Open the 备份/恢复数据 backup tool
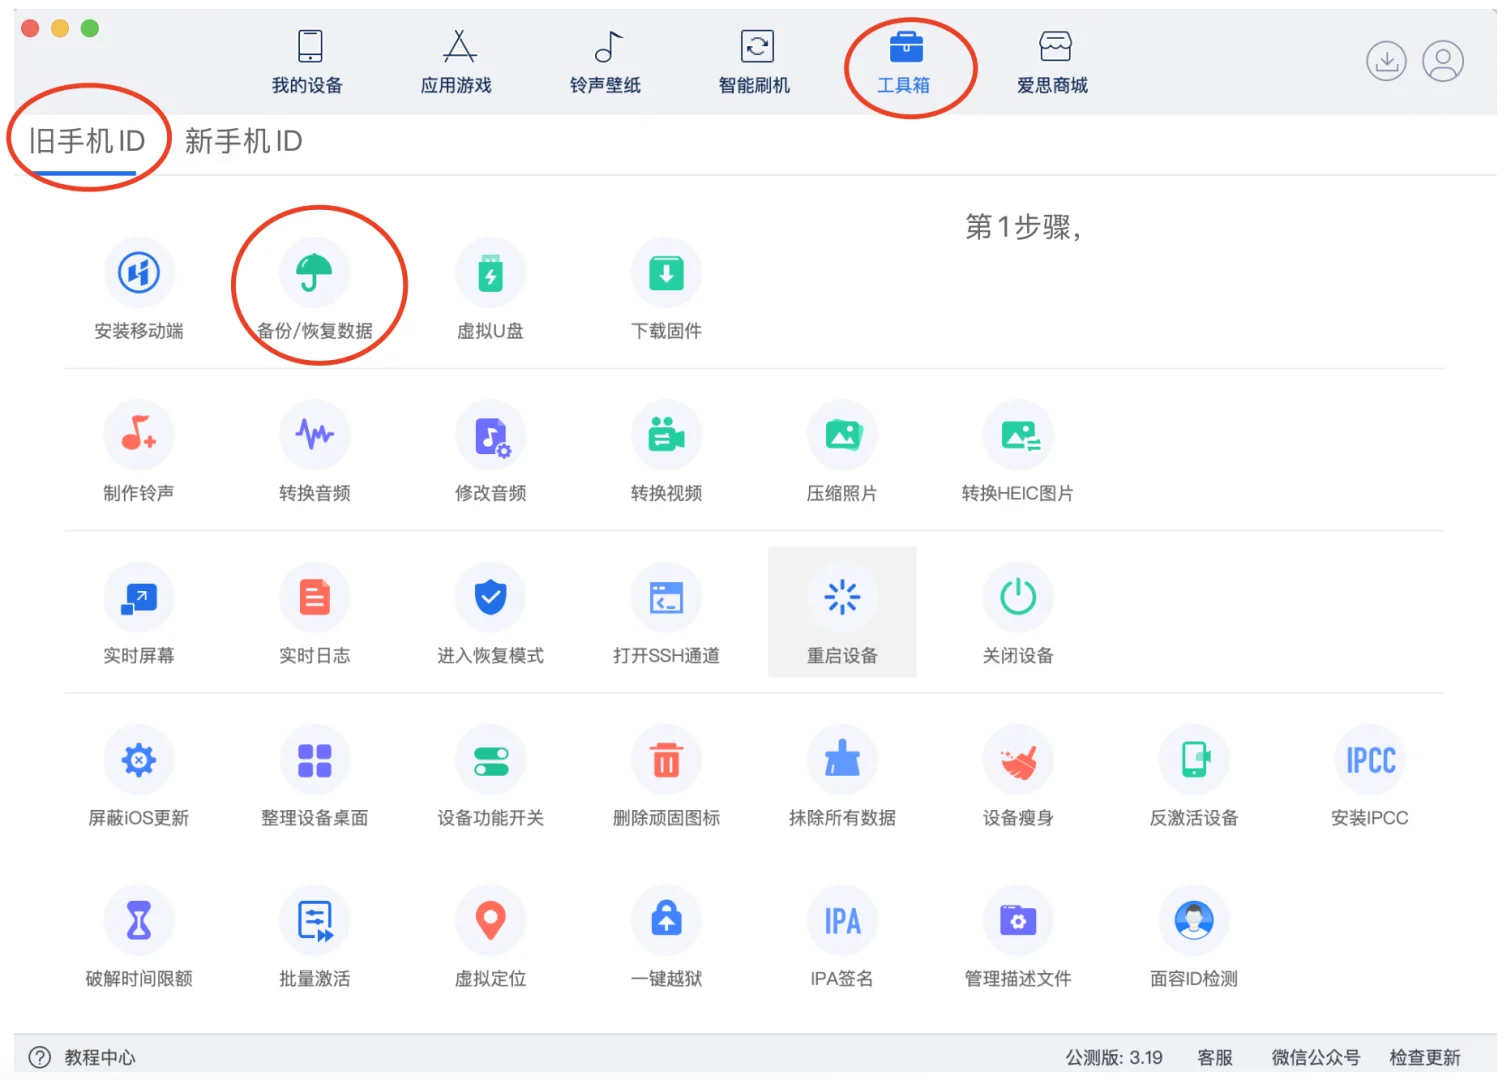The width and height of the screenshot is (1511, 1080). pos(316,290)
